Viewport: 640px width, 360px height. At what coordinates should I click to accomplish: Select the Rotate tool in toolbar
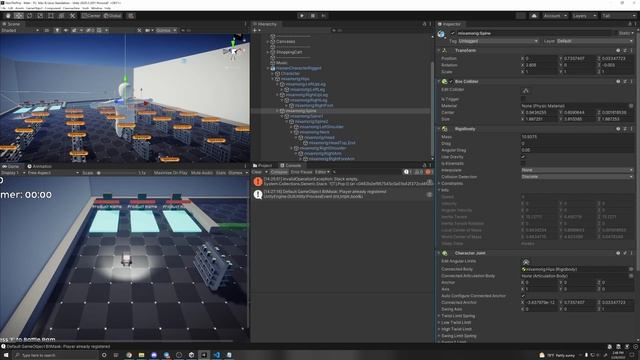pyautogui.click(x=29, y=16)
